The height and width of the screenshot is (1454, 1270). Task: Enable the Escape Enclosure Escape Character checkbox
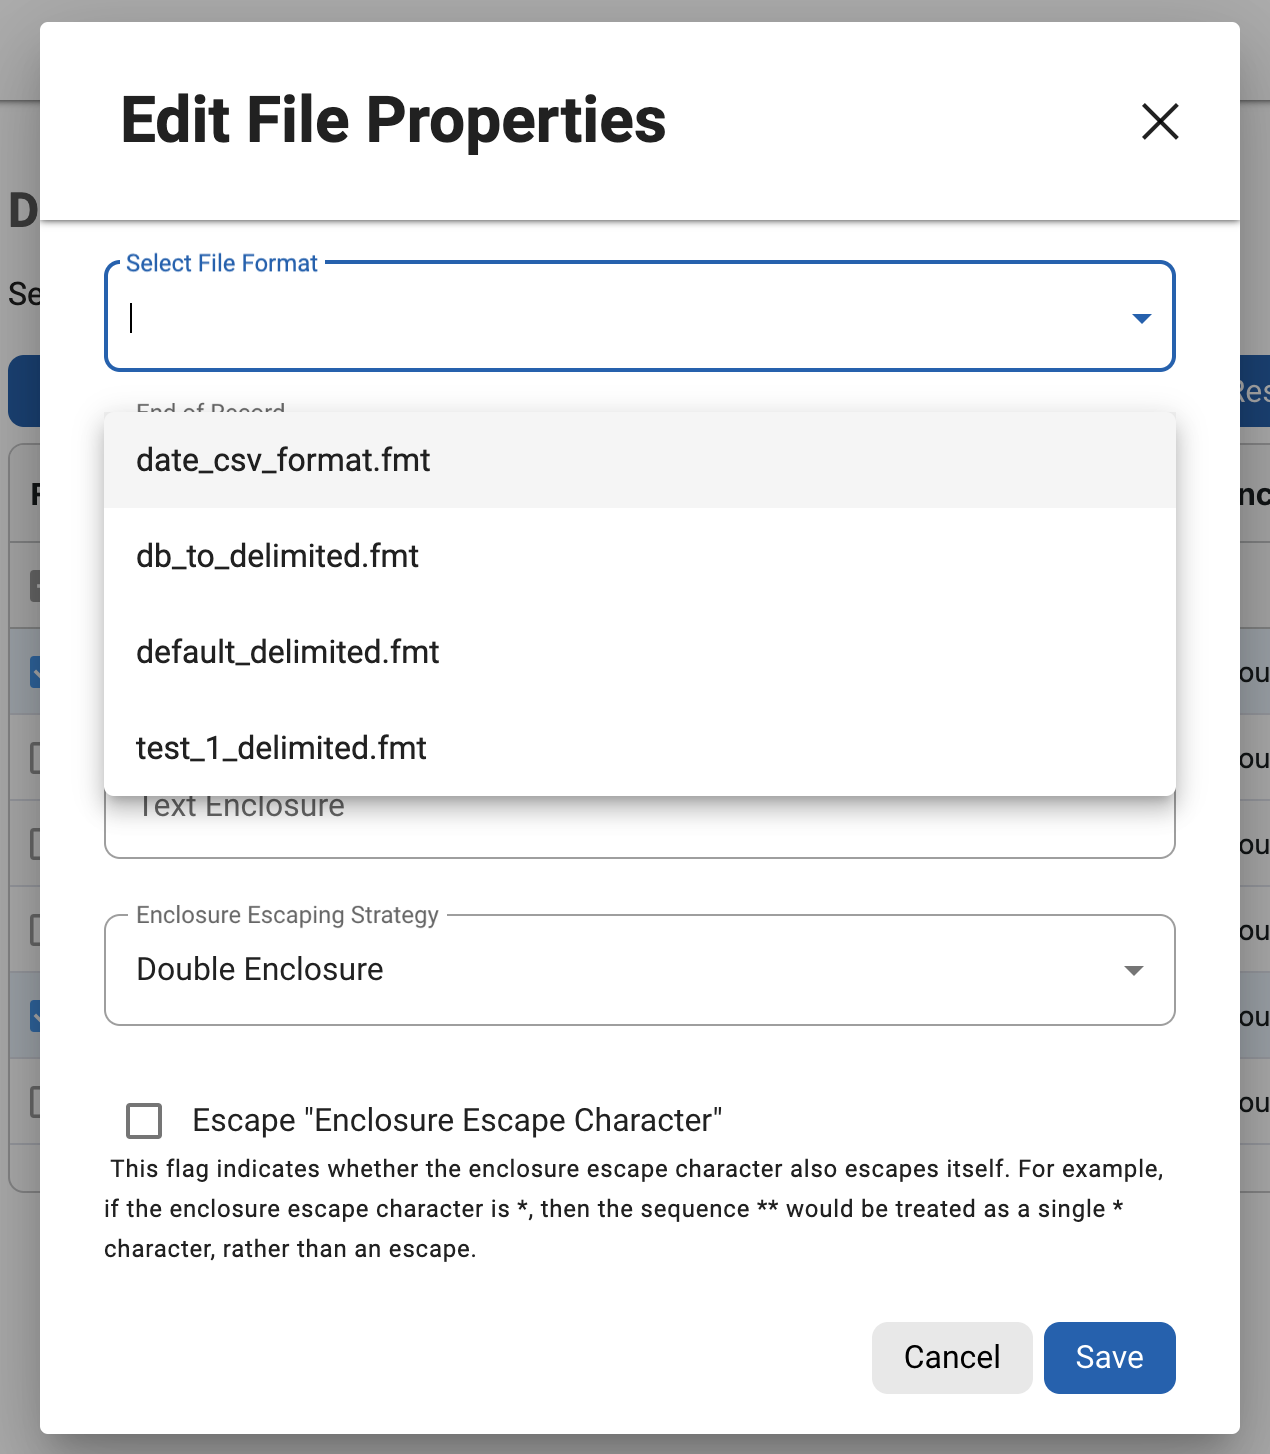[144, 1120]
